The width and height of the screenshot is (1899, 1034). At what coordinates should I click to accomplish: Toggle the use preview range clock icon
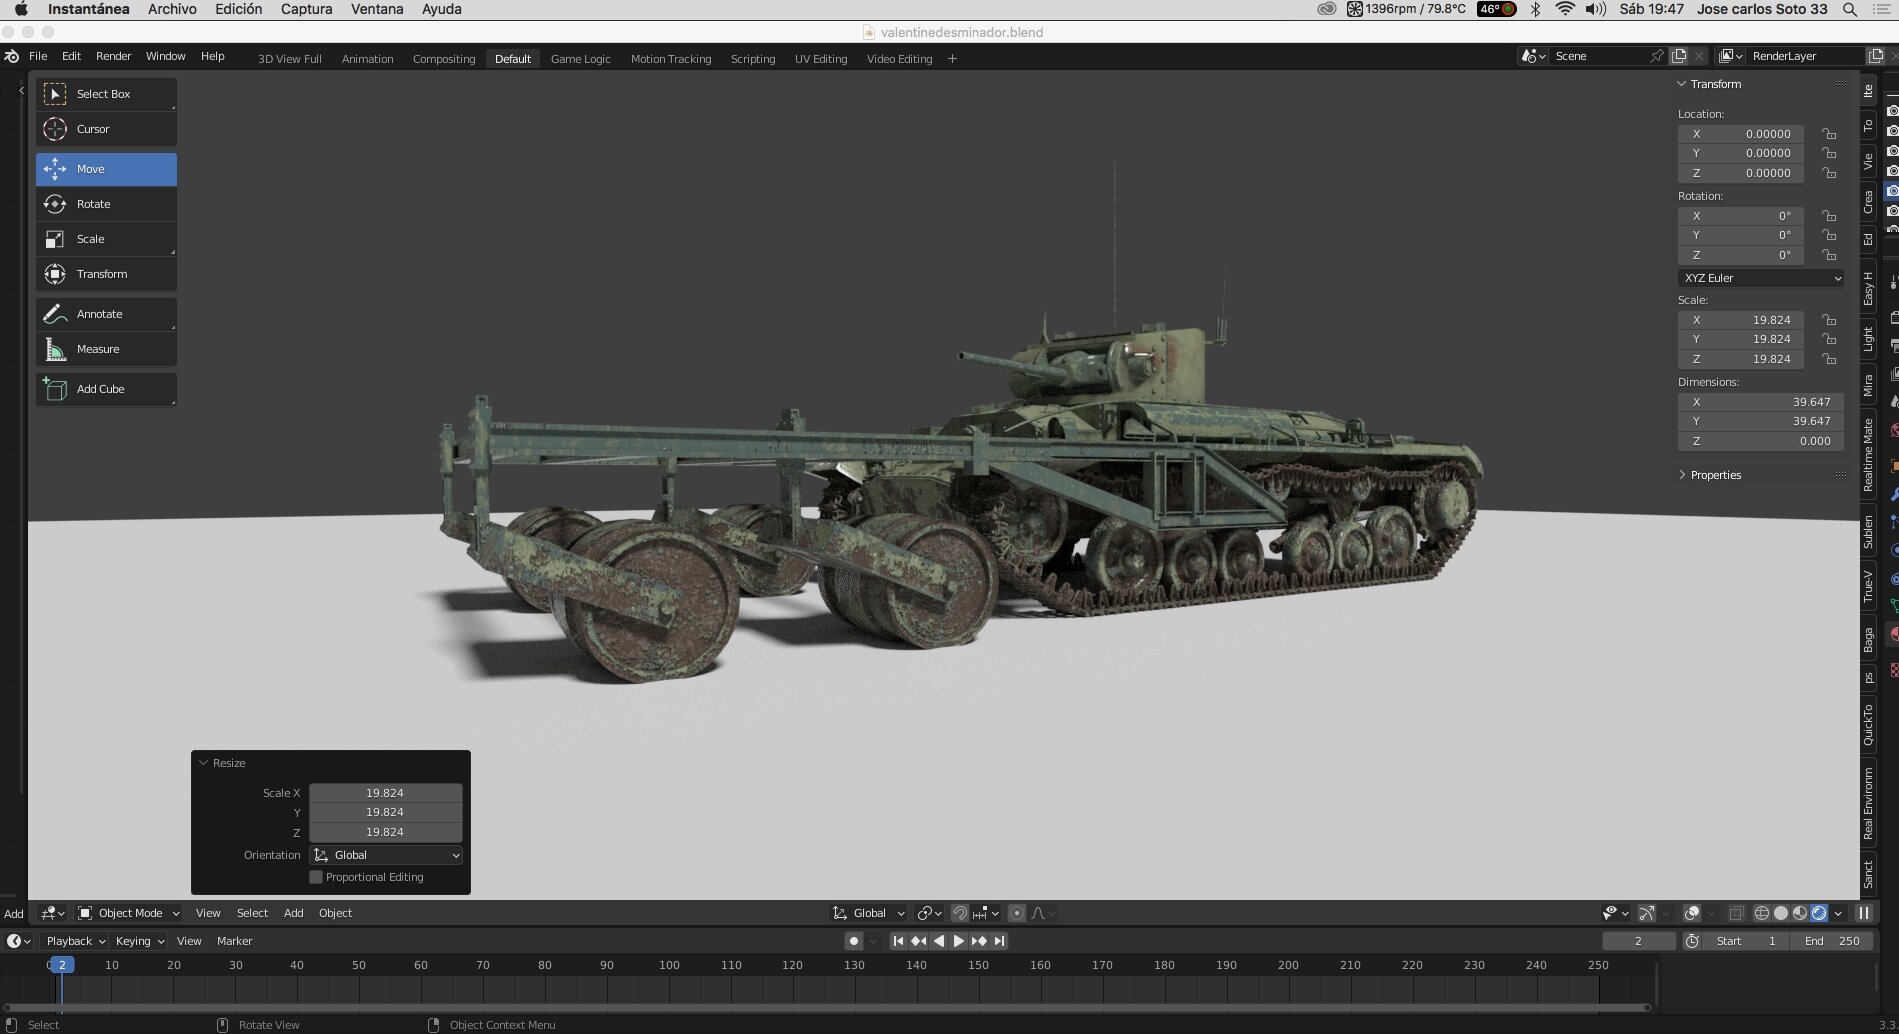pos(1692,941)
